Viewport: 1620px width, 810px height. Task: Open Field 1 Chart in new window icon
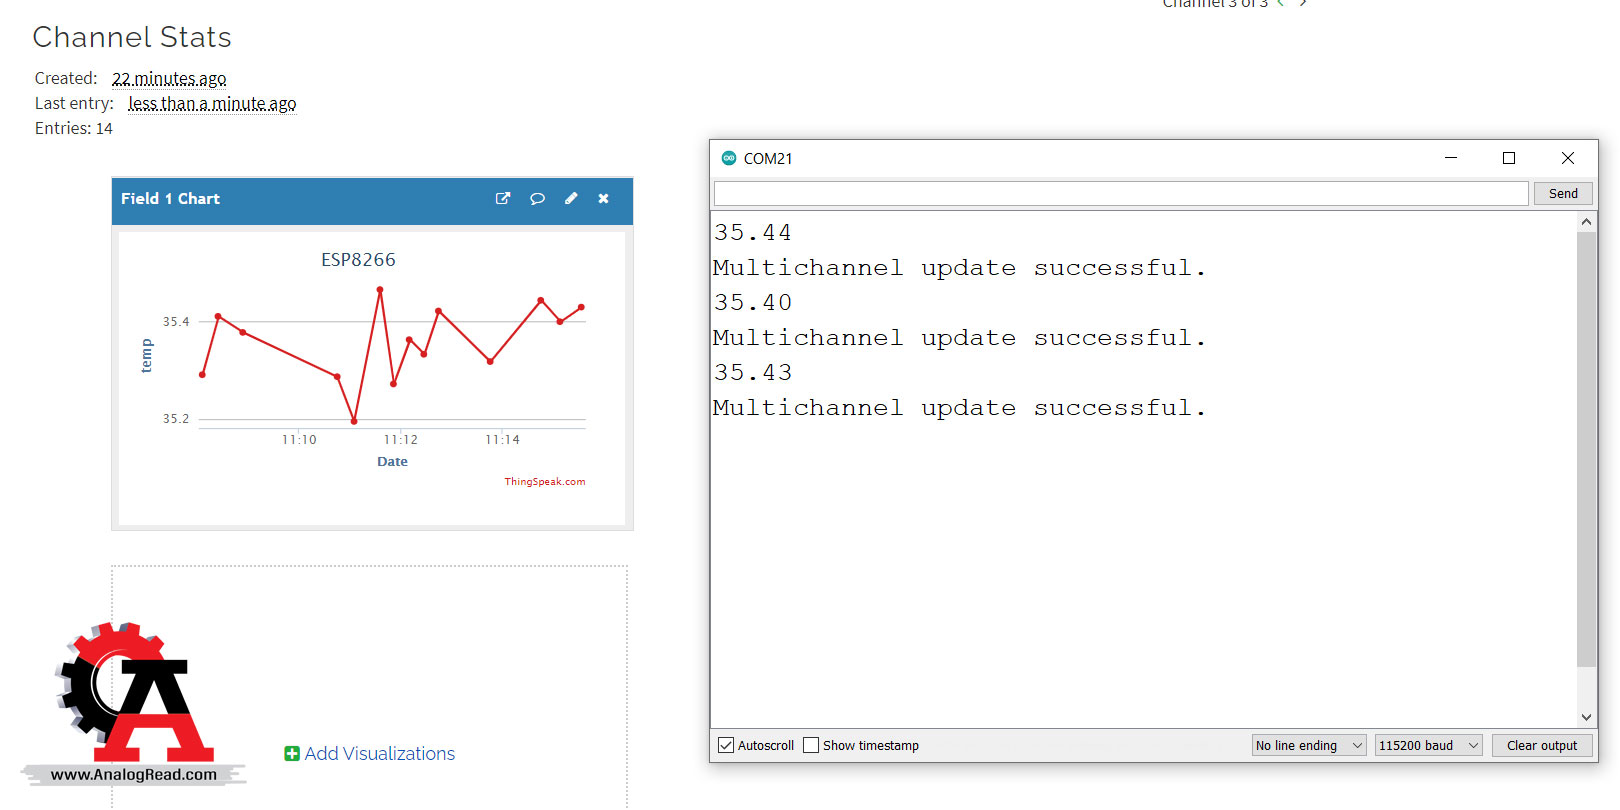point(503,198)
